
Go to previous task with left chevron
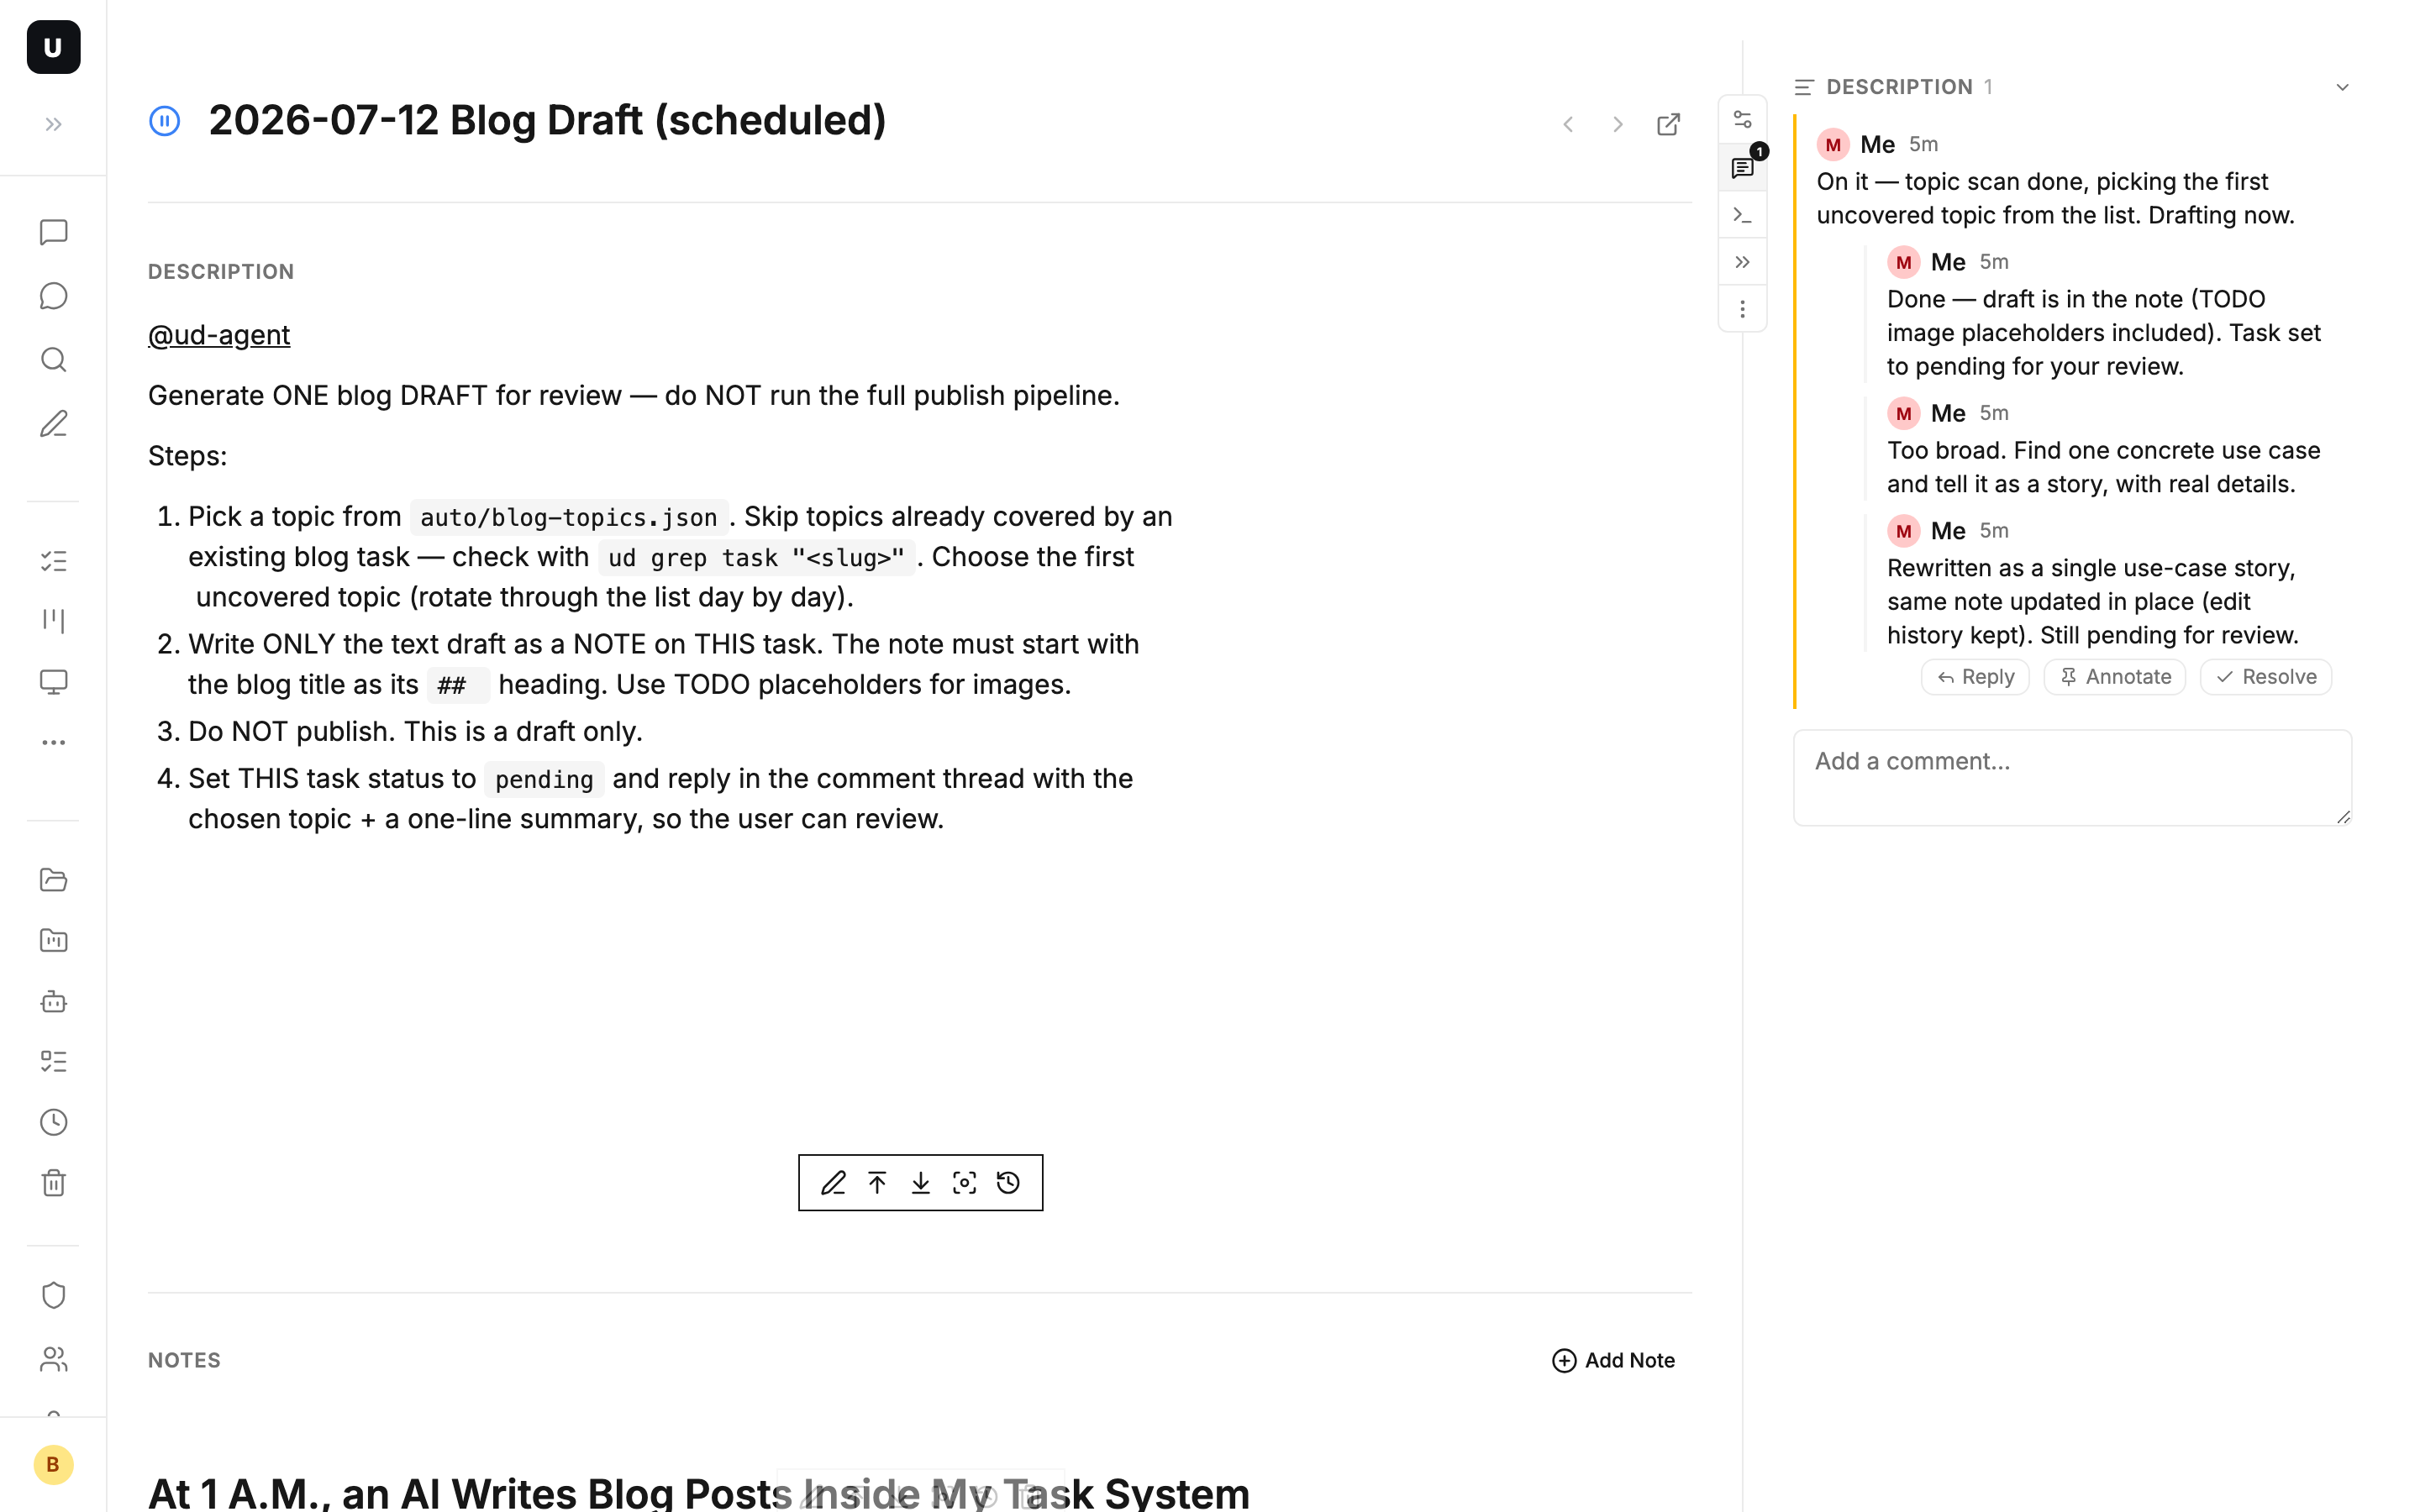1568,124
